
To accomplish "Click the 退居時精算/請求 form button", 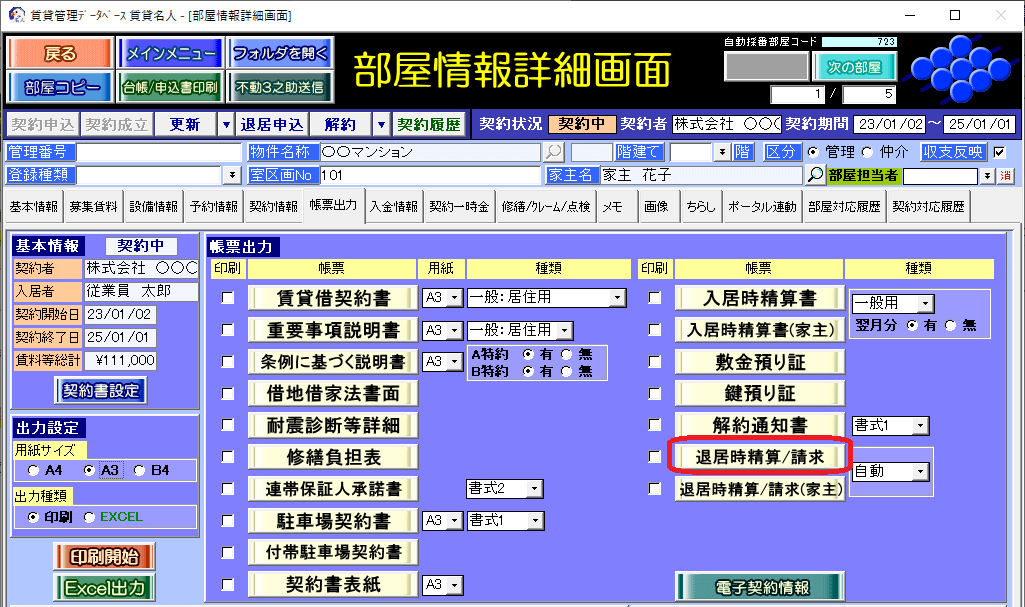I will (759, 457).
